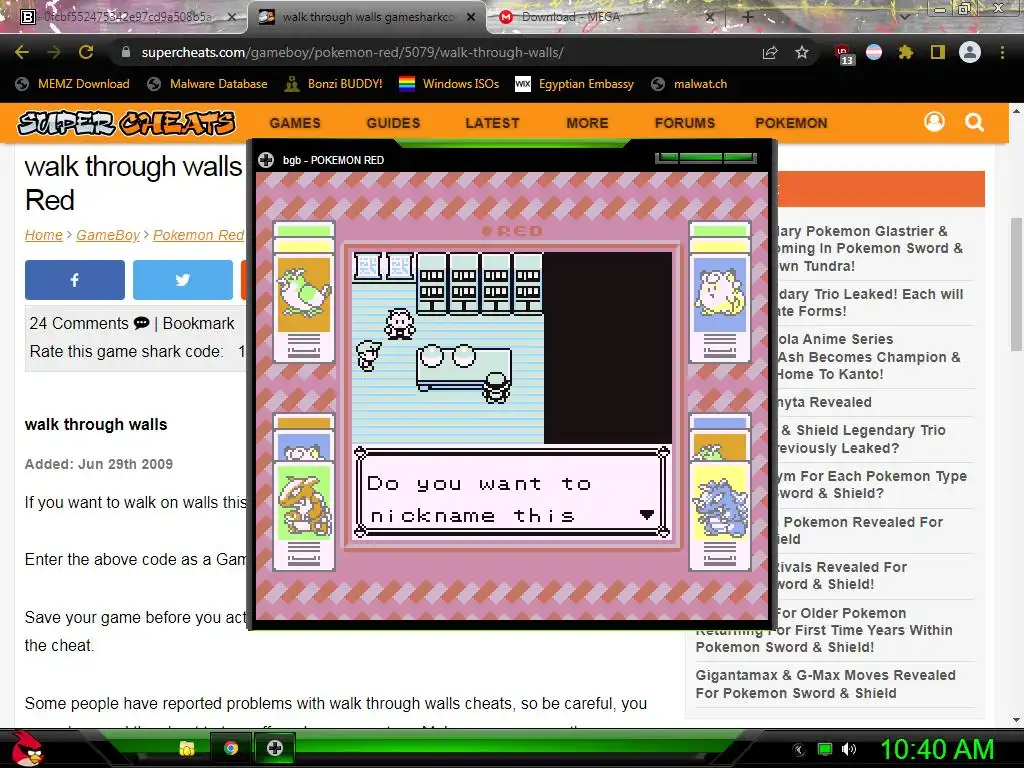Click the tray chevron icon left of the monitor

tap(799, 750)
